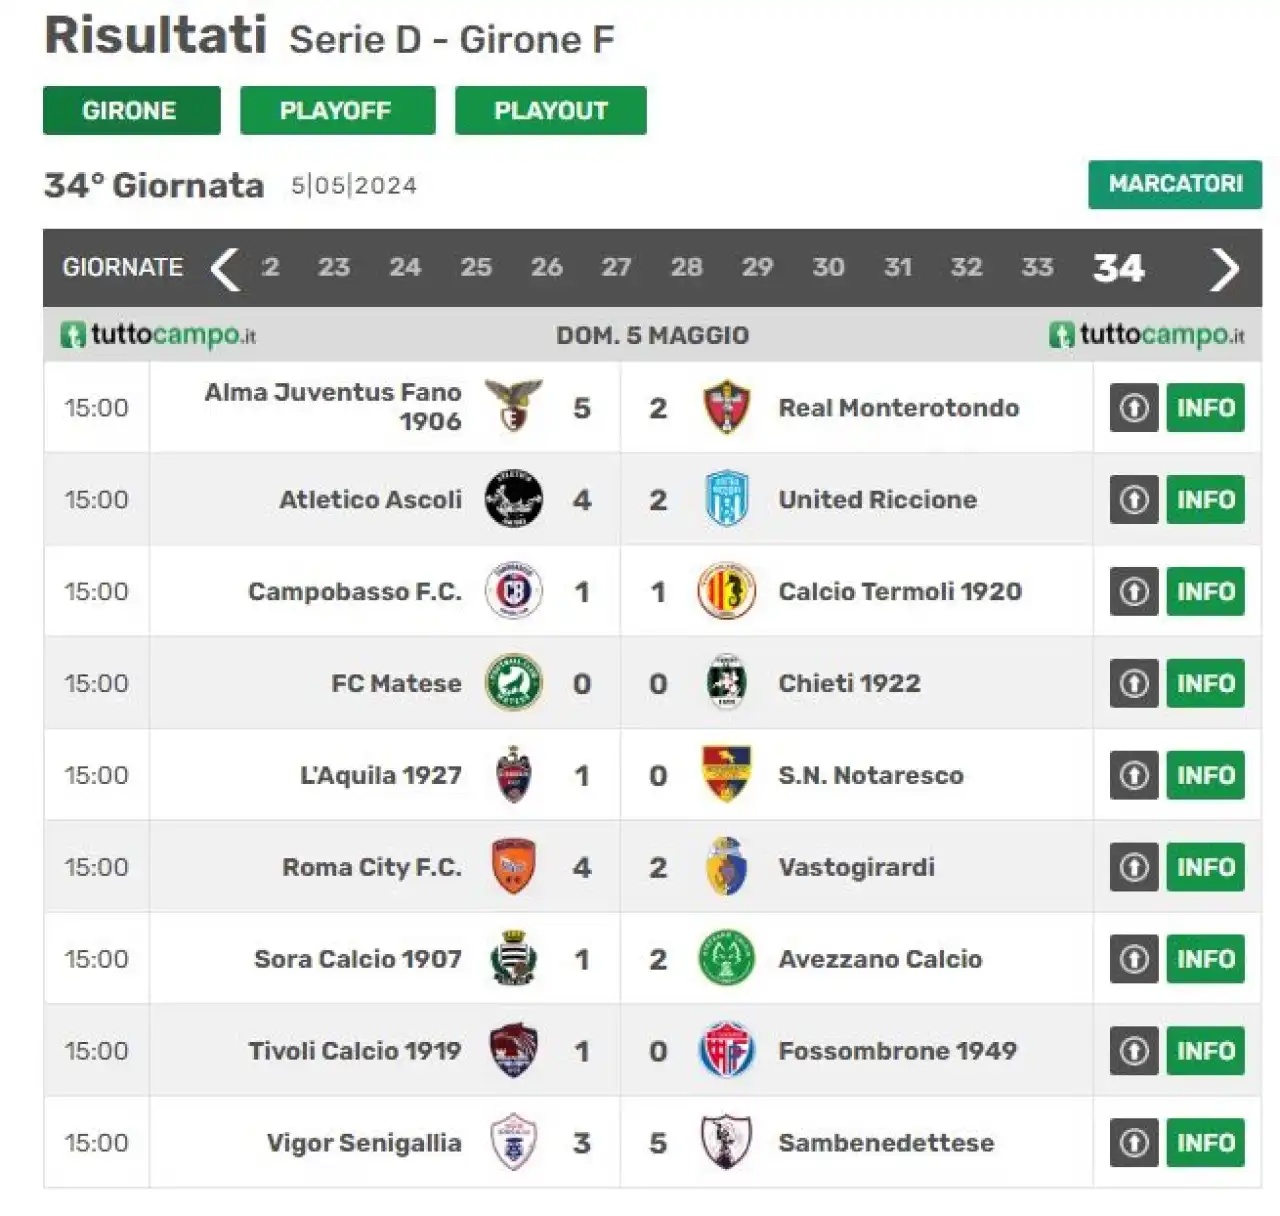1280x1216 pixels.
Task: Click round arrow icon in L'Aquila 1927 row
Action: pos(1134,775)
